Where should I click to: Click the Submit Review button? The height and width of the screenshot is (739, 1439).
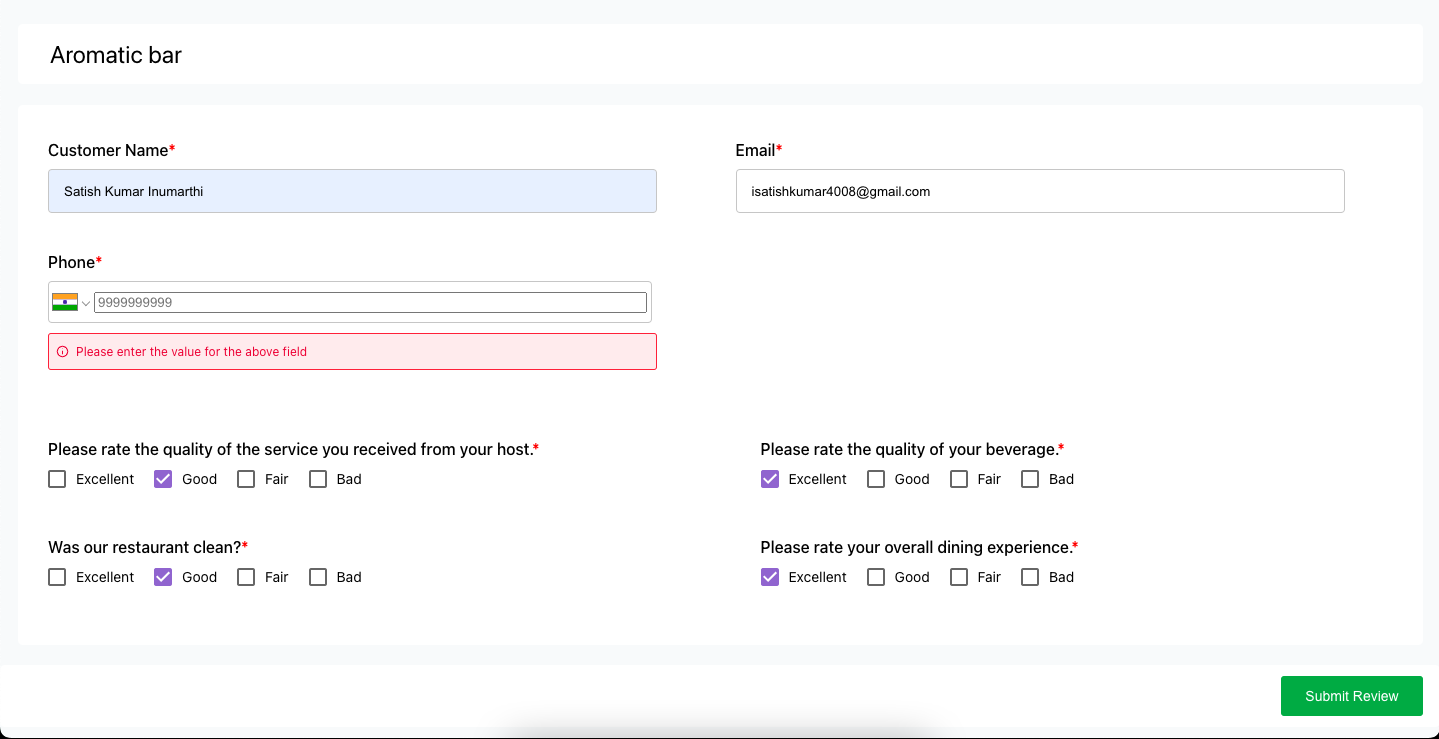pyautogui.click(x=1351, y=695)
